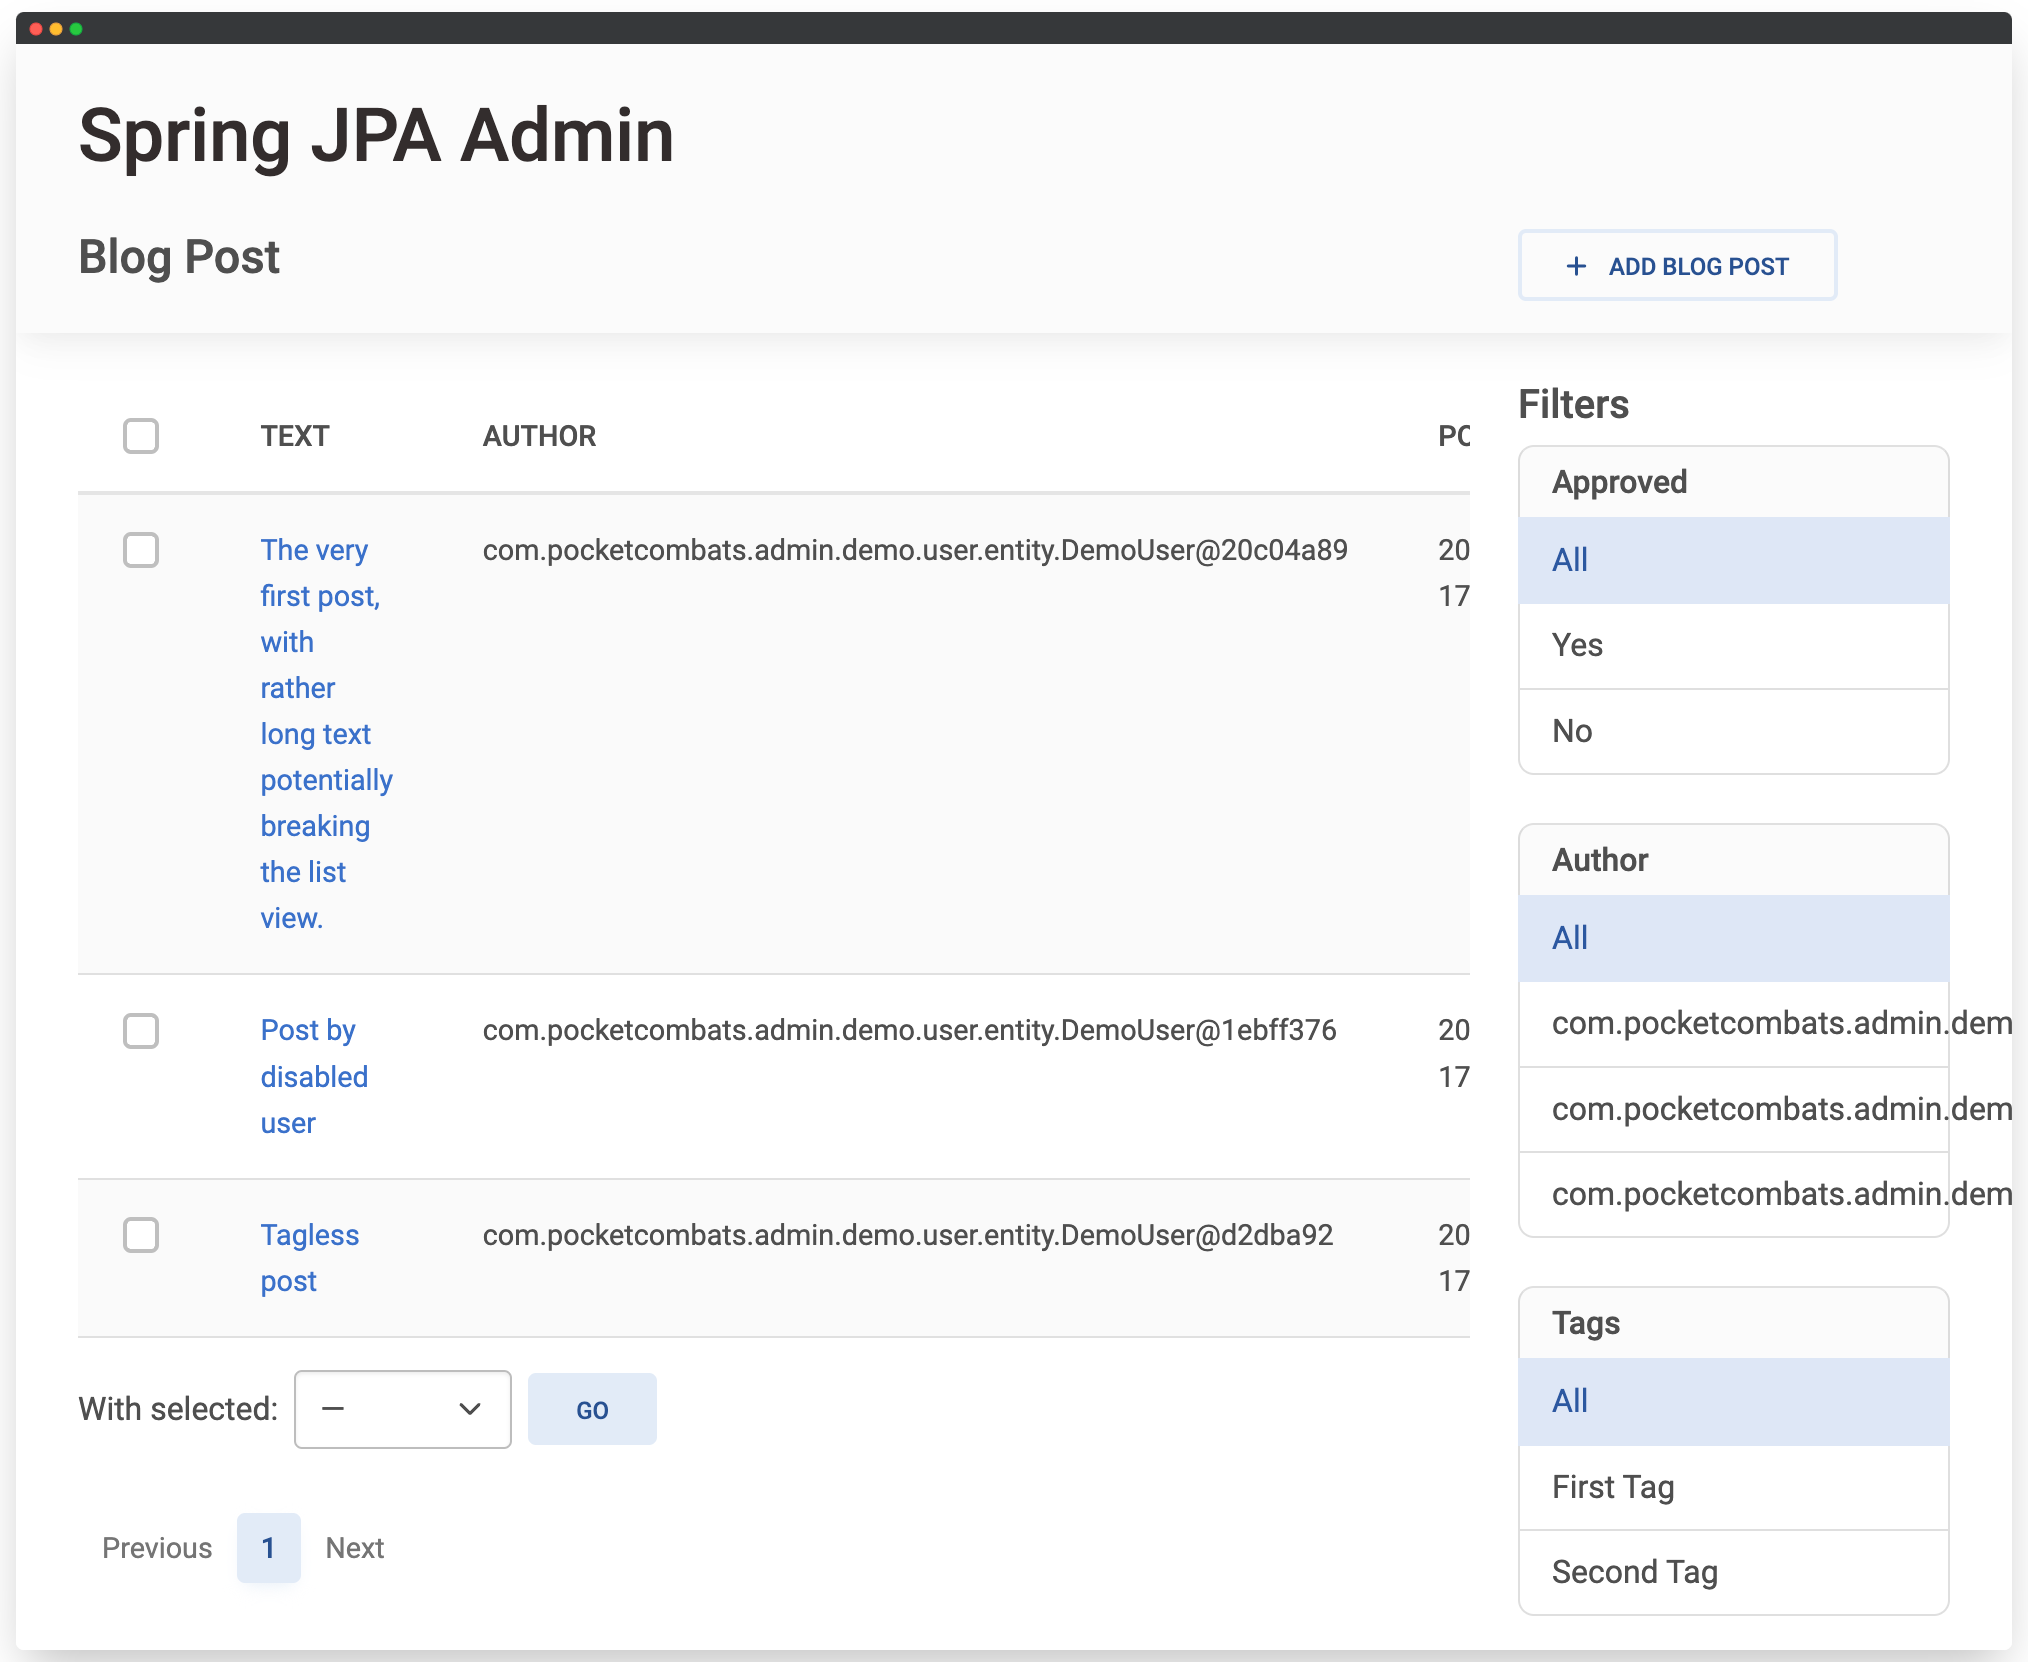Click the red close window button
2028x1662 pixels.
(36, 29)
